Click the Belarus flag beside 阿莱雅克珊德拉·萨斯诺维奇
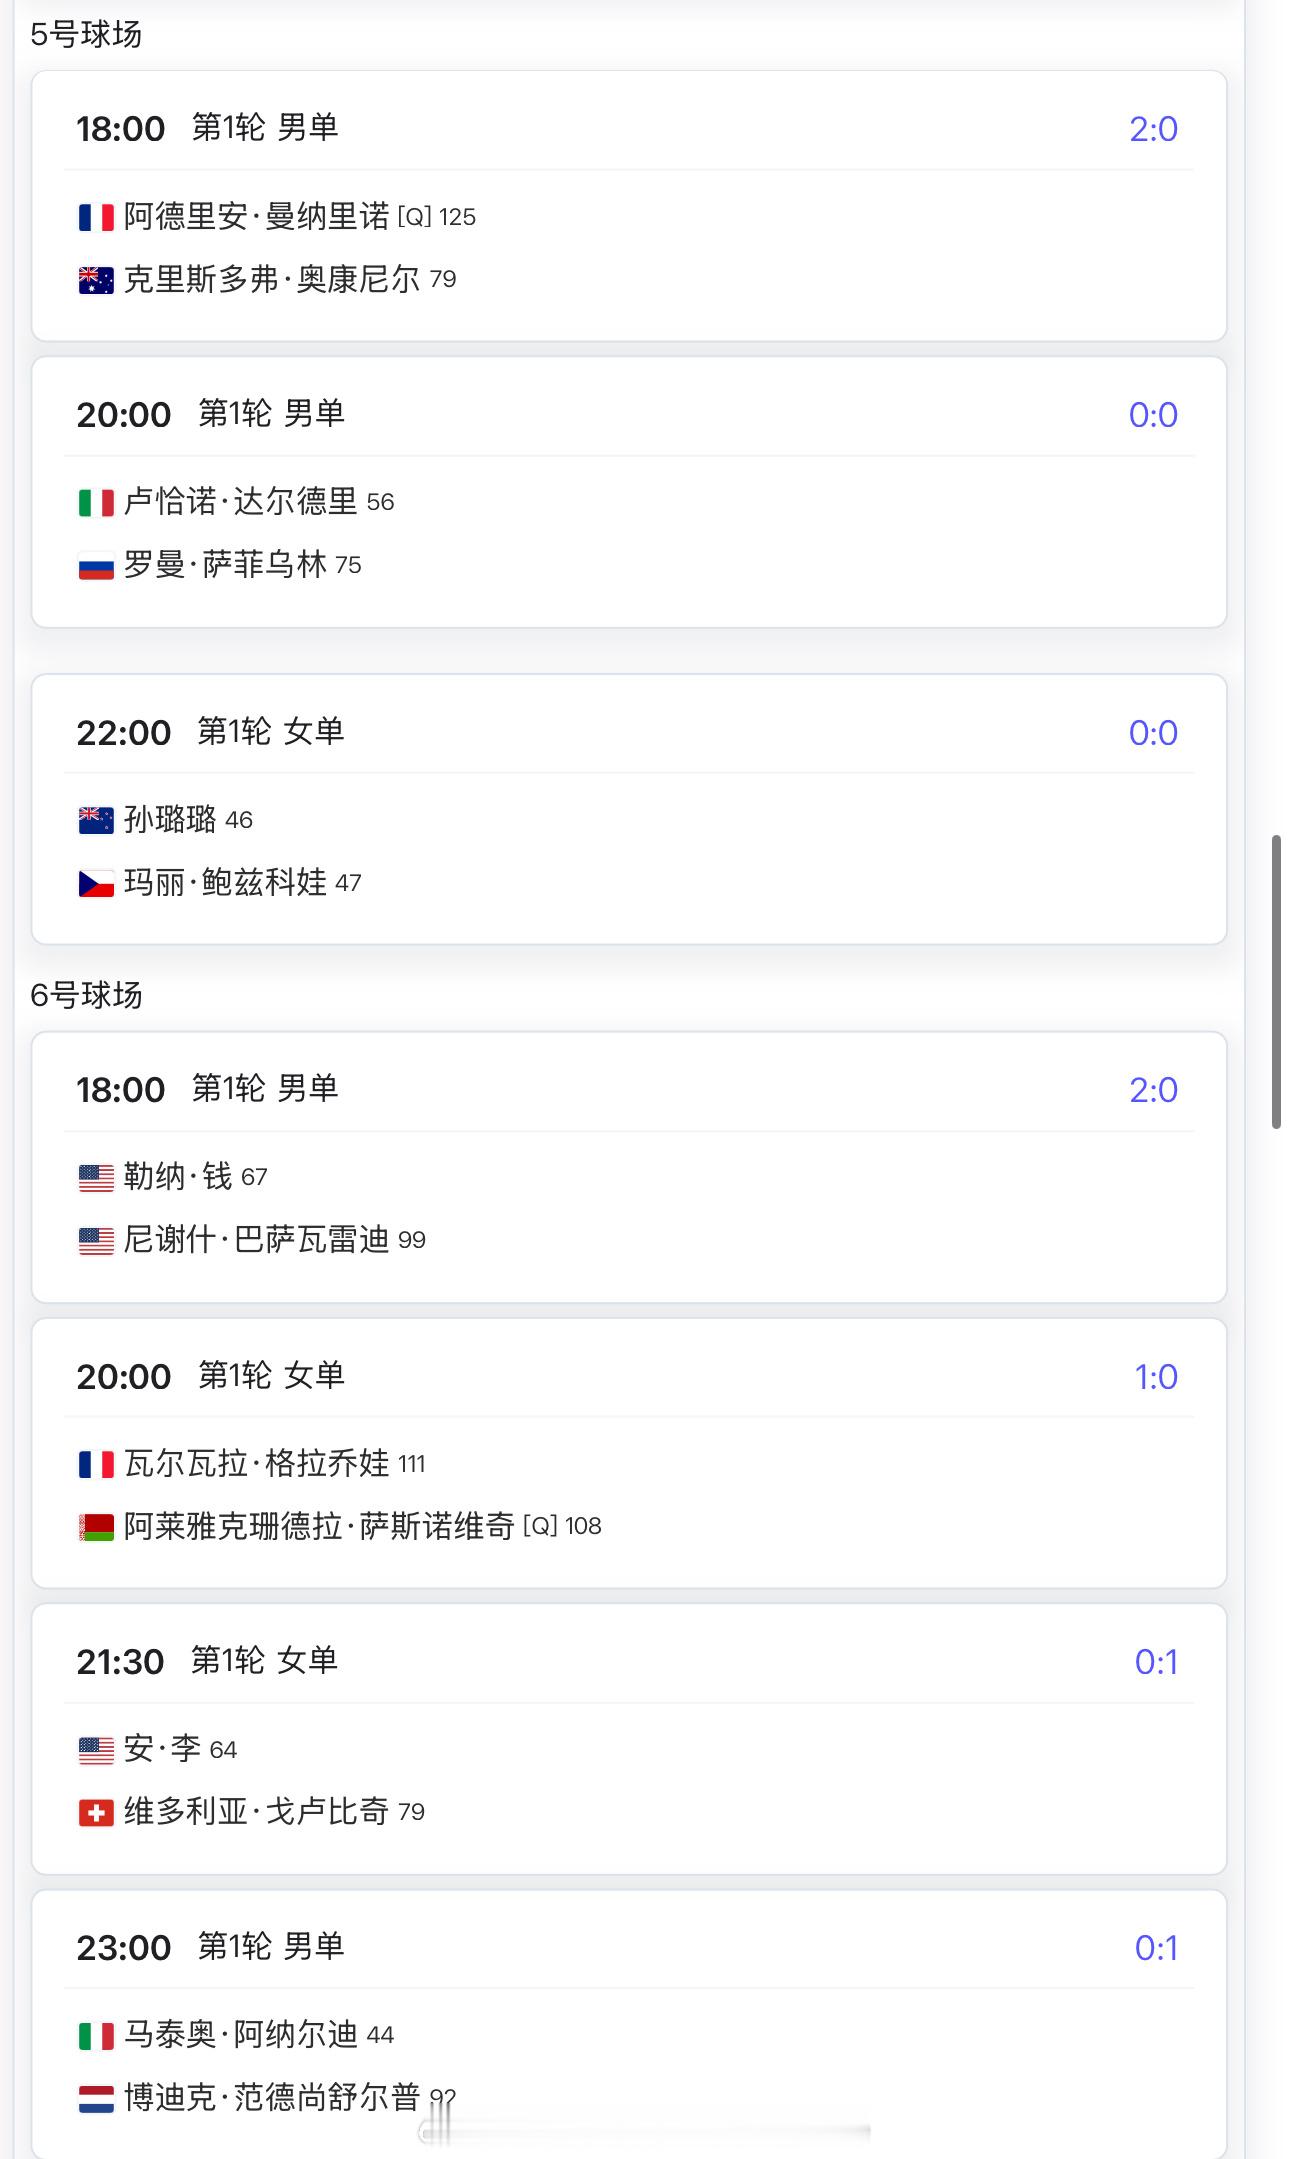This screenshot has height=2159, width=1290. pos(96,1527)
